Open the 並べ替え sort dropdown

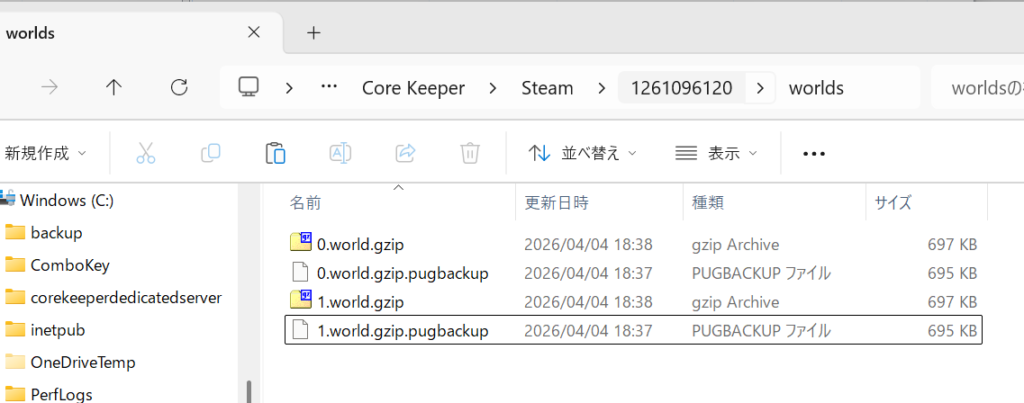pos(582,153)
